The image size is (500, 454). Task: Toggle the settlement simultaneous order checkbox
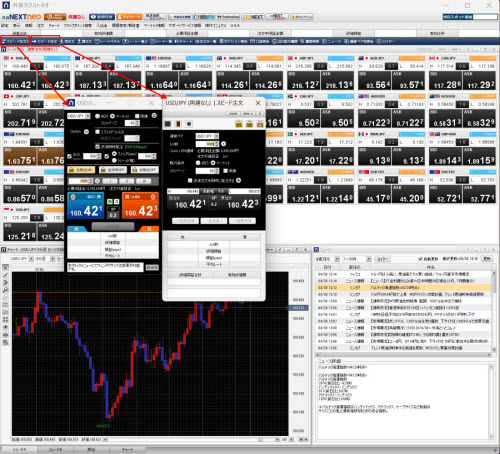(x=190, y=180)
